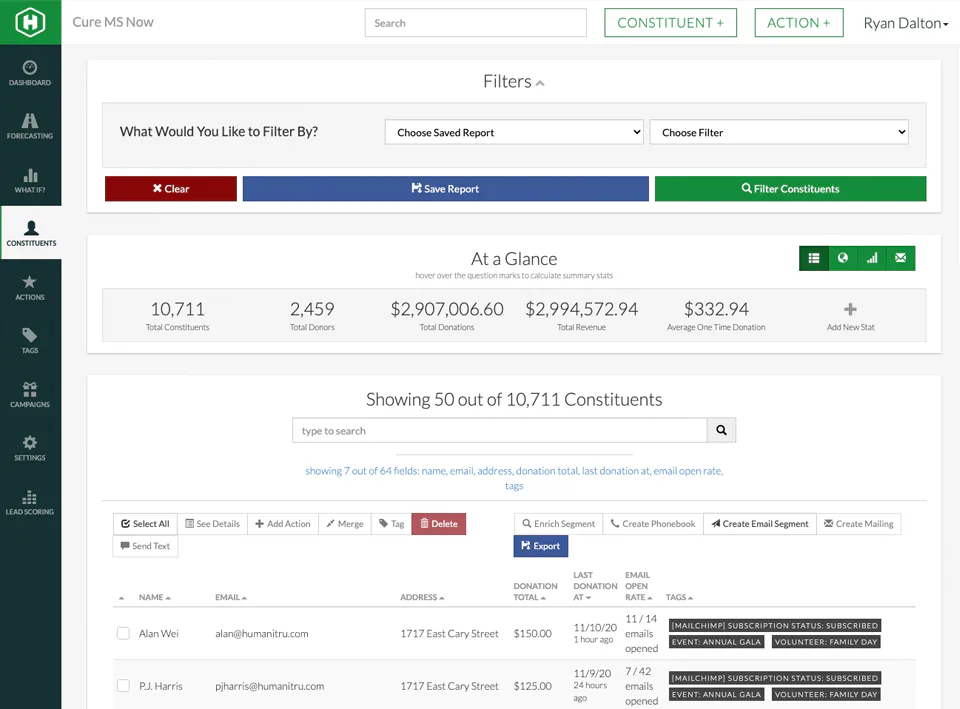Open the Choose Saved Report dropdown
The width and height of the screenshot is (960, 709).
pyautogui.click(x=514, y=132)
